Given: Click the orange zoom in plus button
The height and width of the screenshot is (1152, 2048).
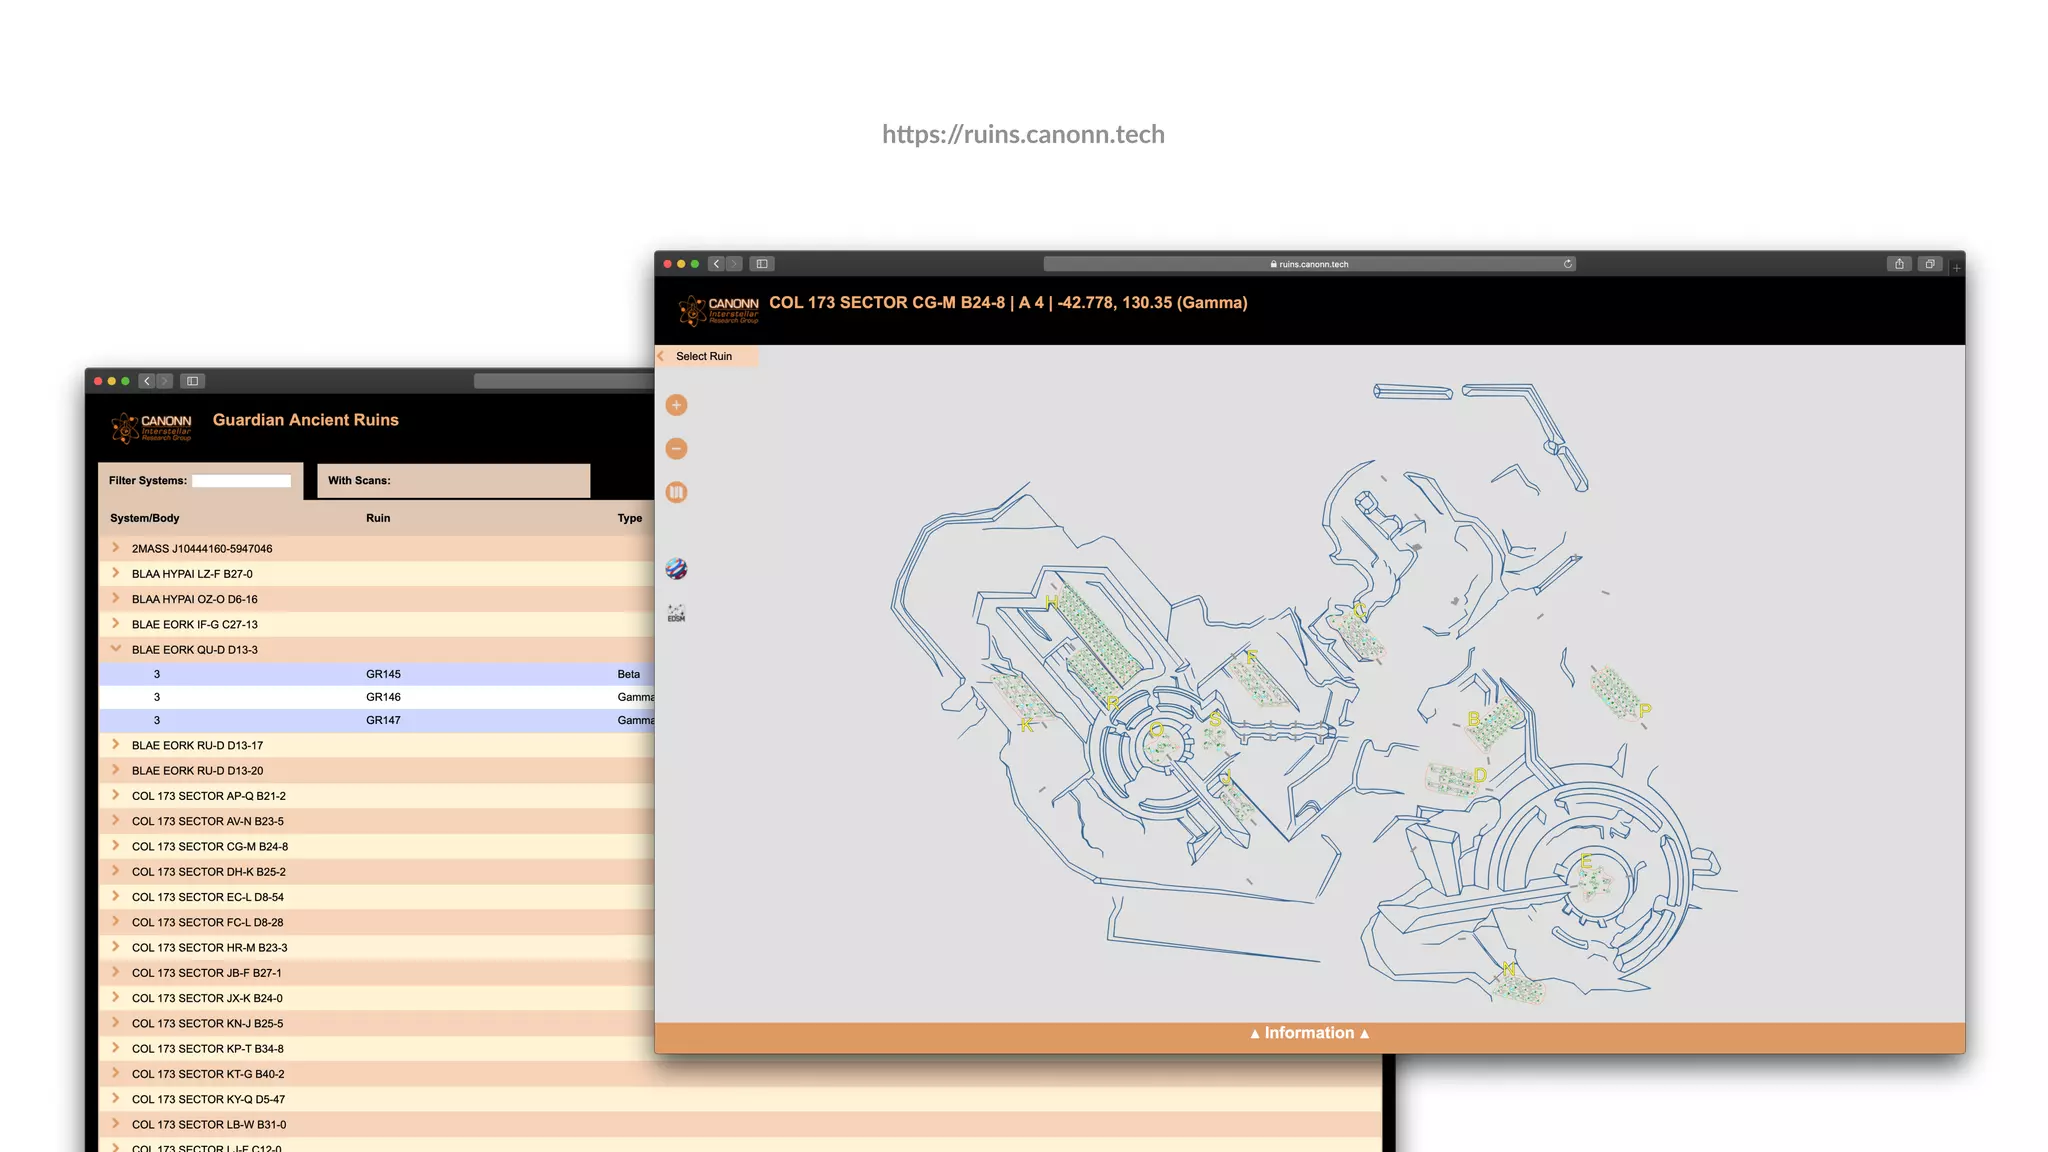Looking at the screenshot, I should pyautogui.click(x=676, y=405).
